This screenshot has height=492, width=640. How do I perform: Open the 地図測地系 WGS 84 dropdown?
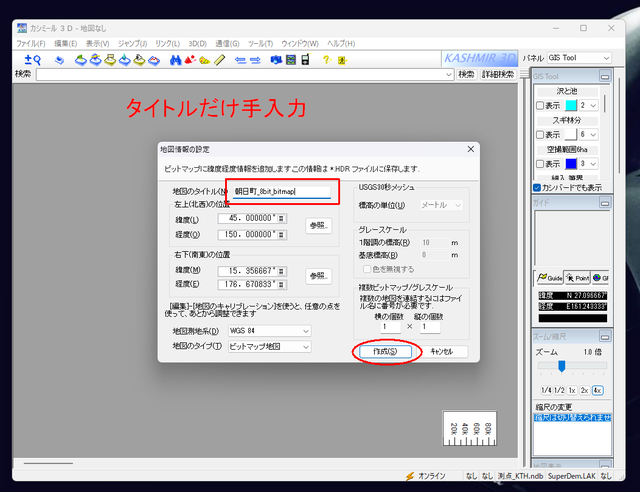[x=269, y=331]
